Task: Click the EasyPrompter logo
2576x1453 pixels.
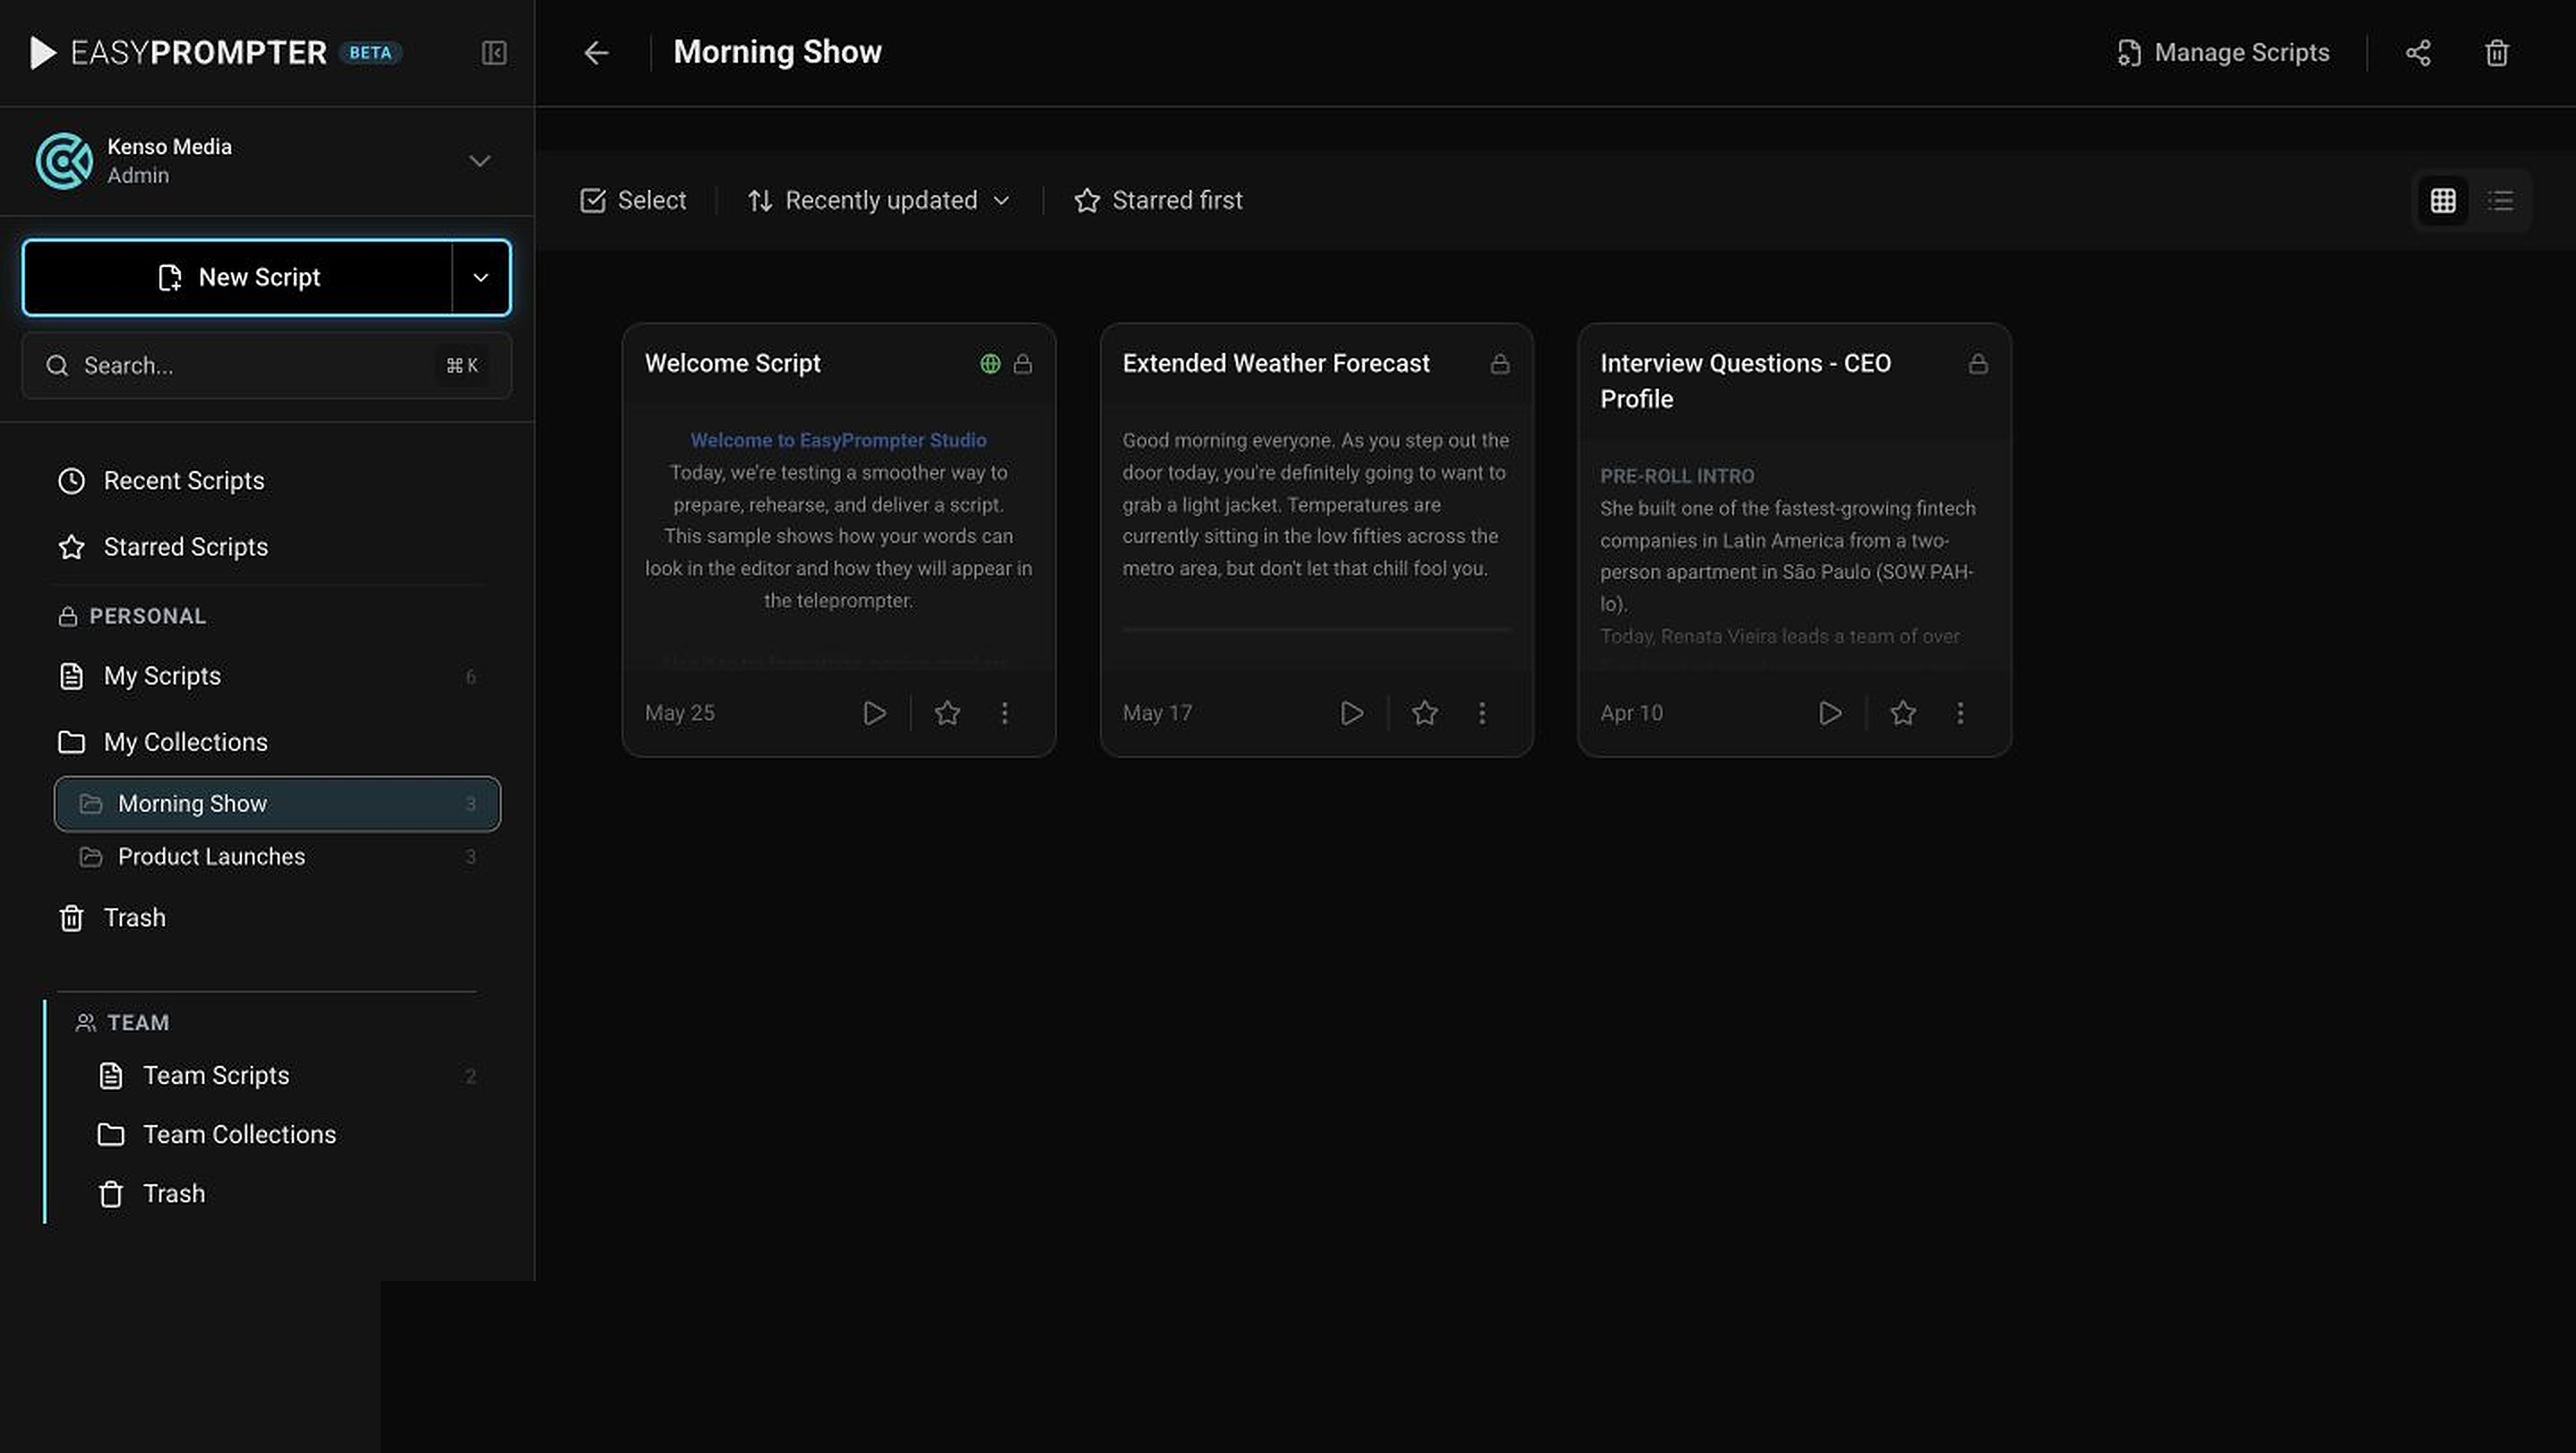Action: (178, 53)
